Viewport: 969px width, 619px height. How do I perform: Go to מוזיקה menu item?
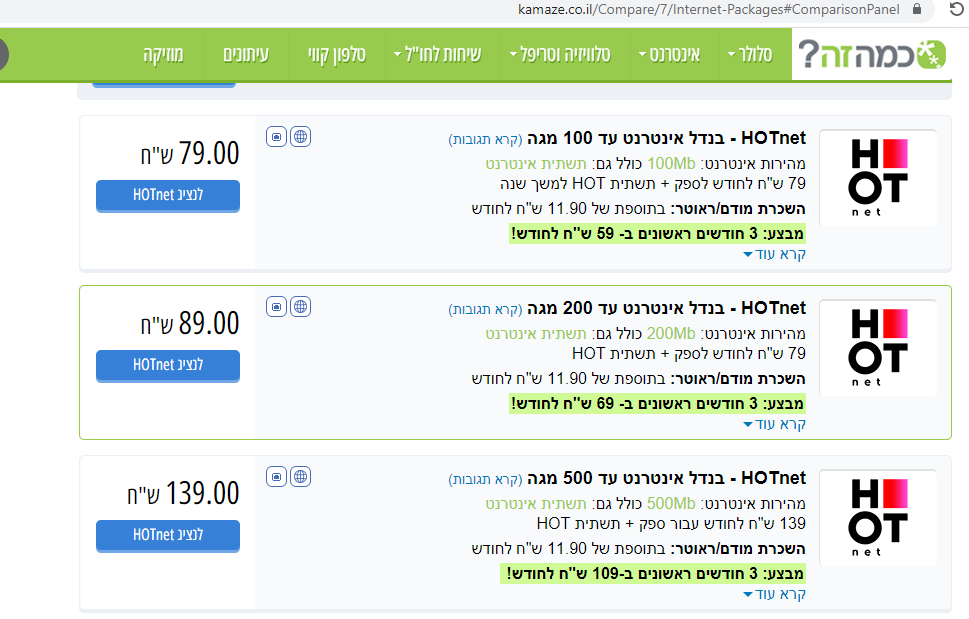(163, 54)
